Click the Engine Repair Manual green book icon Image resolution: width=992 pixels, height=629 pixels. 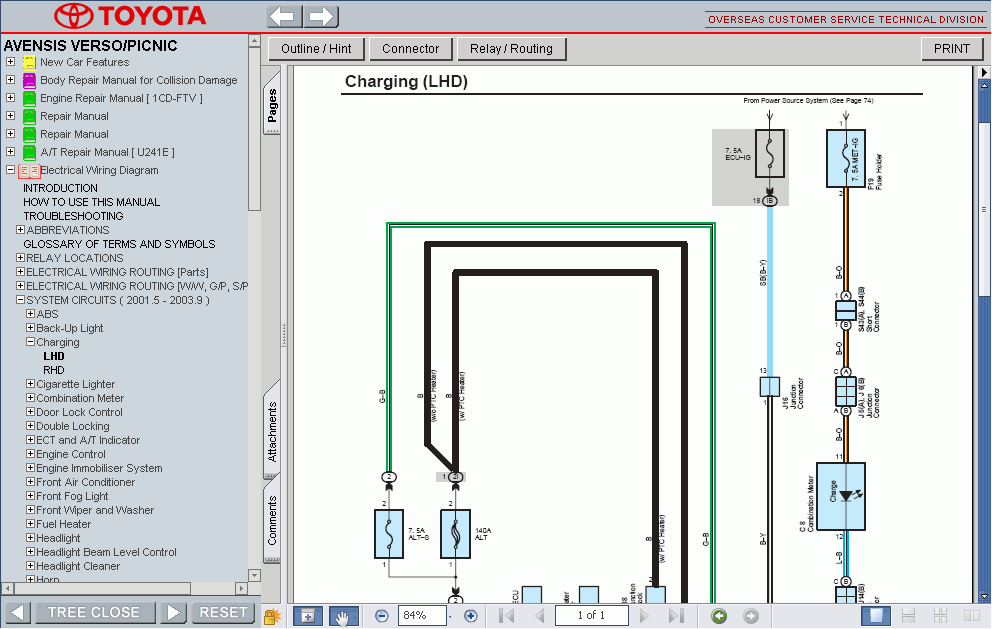pos(29,98)
